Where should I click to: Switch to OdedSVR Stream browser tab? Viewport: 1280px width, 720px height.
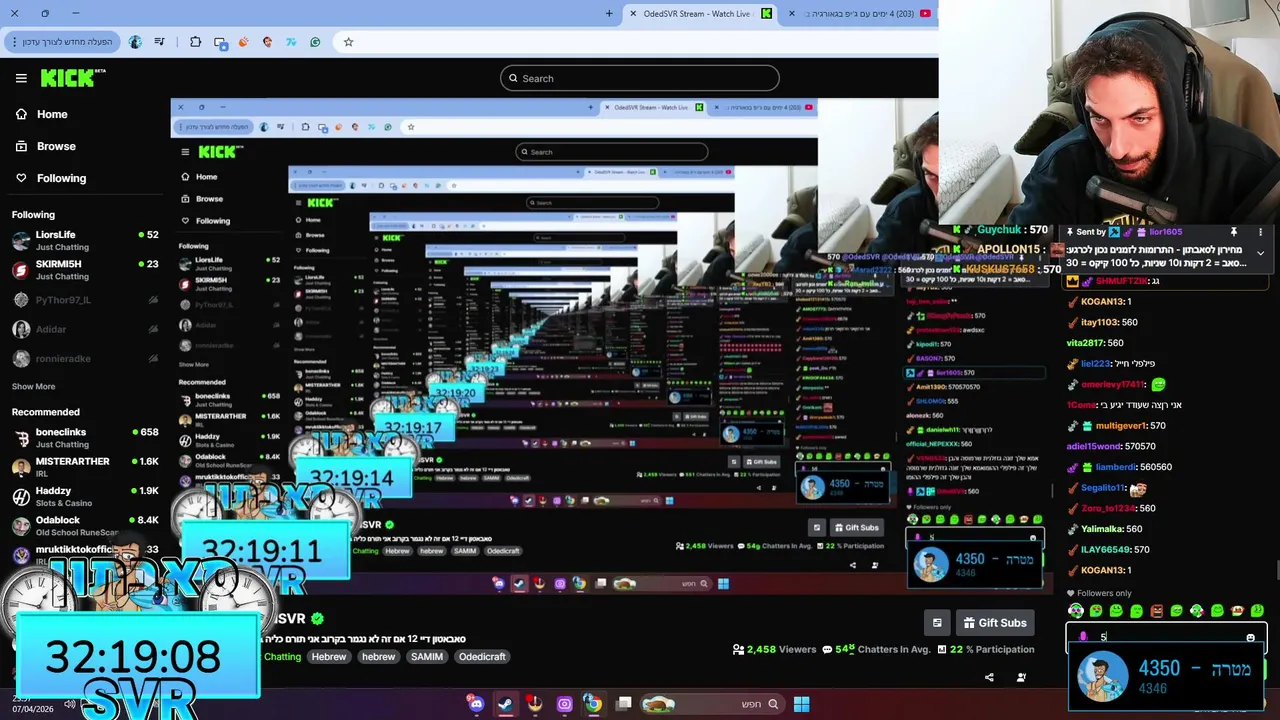coord(700,13)
